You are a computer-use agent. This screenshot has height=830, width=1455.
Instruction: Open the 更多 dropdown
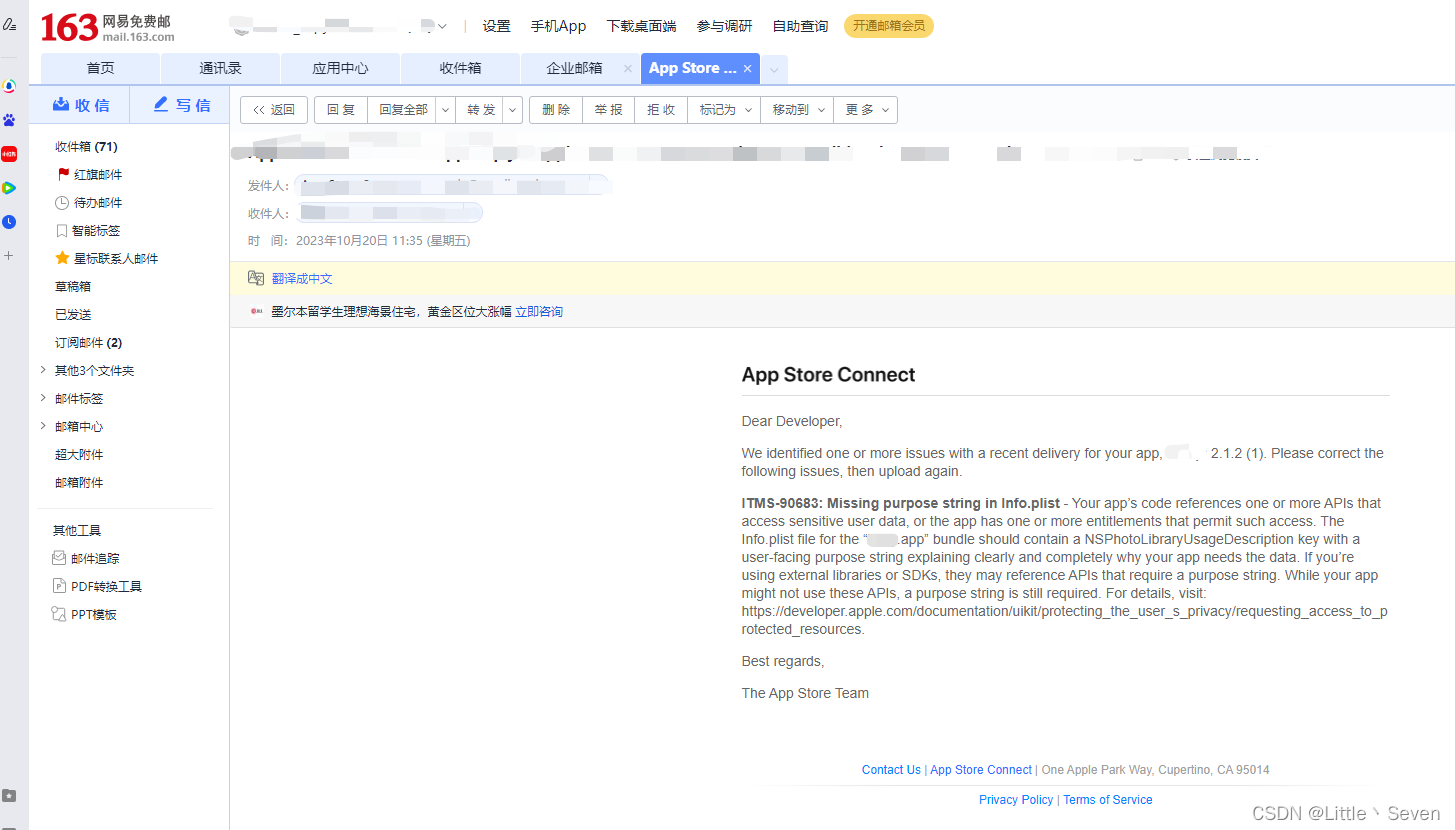click(866, 110)
